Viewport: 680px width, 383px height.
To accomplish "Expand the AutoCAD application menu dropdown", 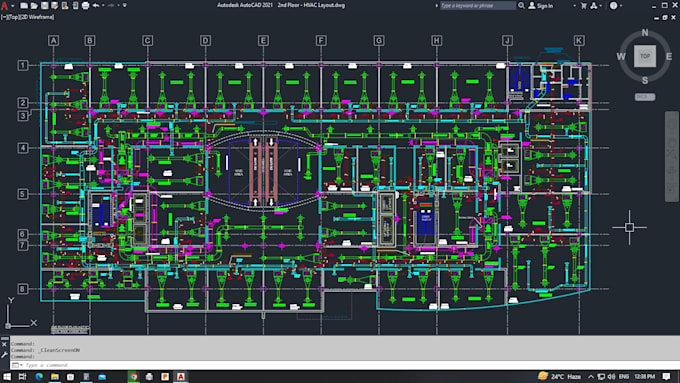I will pyautogui.click(x=13, y=6).
